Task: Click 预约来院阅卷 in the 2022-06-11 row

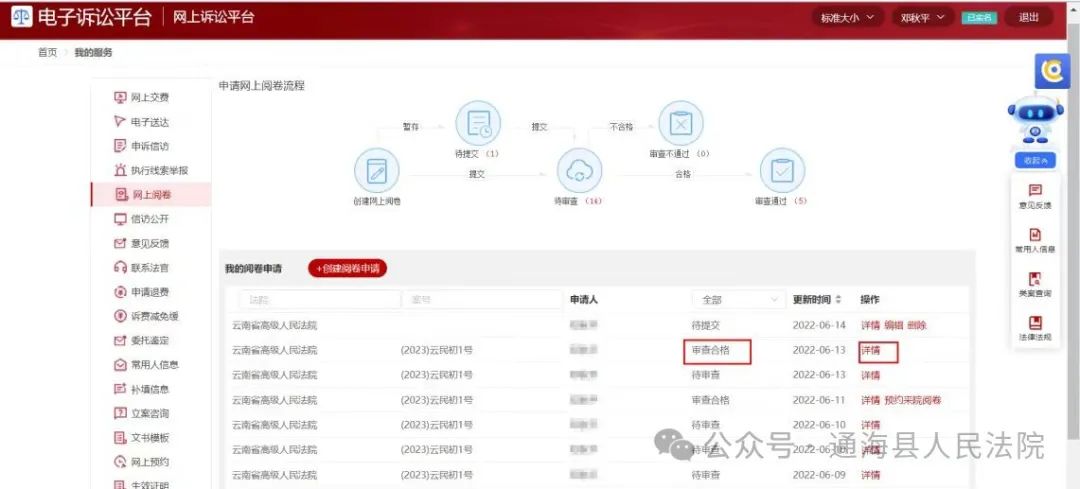Action: coord(913,400)
